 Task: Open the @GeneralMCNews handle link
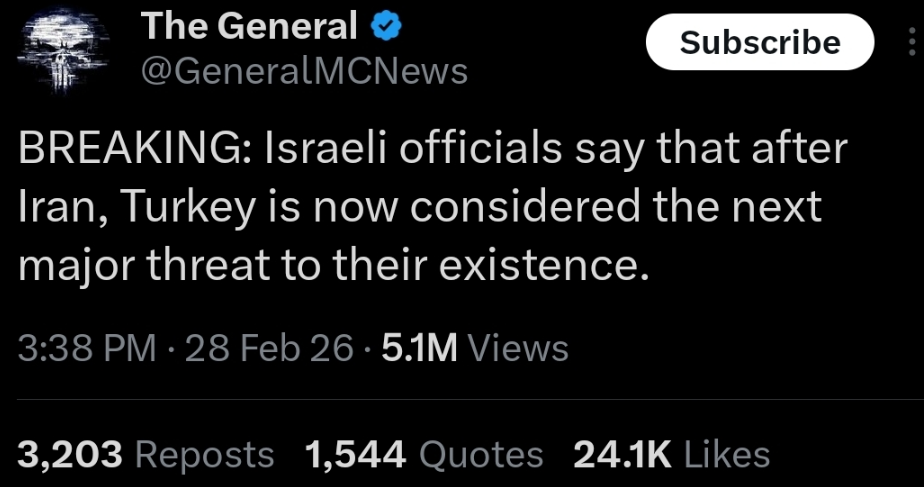click(x=305, y=72)
